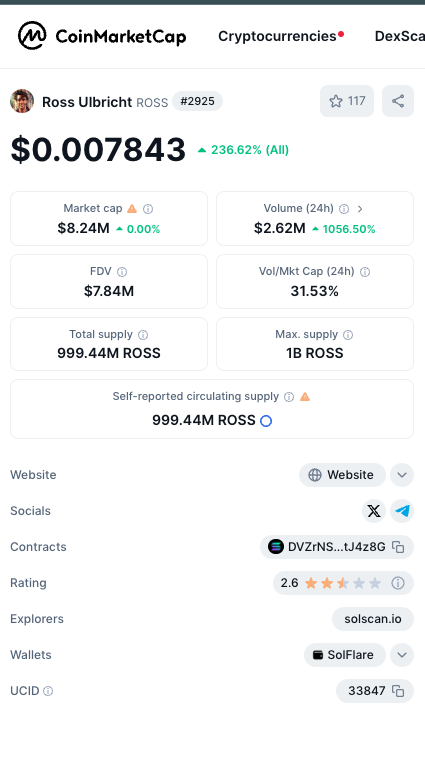The height and width of the screenshot is (761, 425).
Task: Click the Self-reported circulating supply info icon
Action: [289, 397]
